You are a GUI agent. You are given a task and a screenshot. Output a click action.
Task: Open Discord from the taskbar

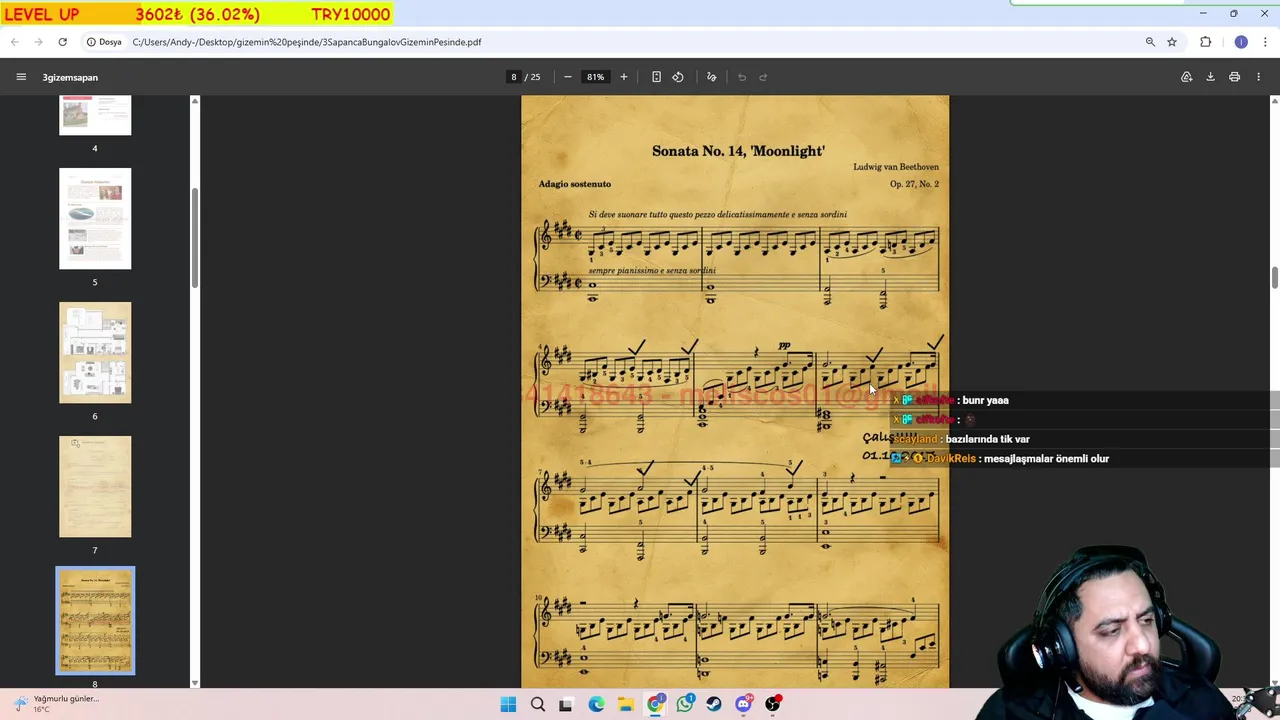click(x=744, y=704)
